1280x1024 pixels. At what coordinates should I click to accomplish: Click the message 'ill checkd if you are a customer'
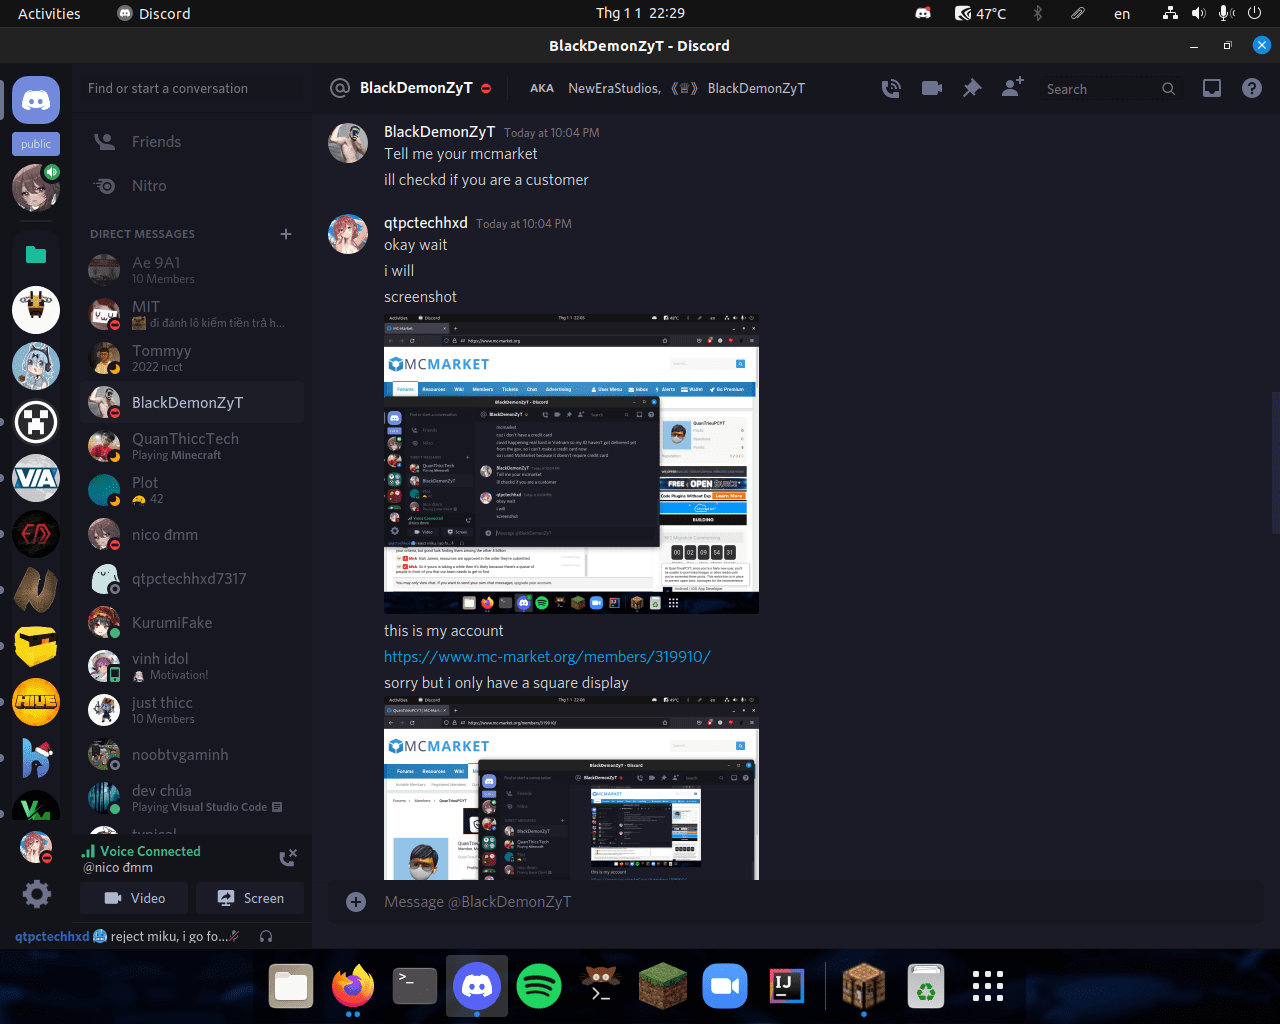486,180
